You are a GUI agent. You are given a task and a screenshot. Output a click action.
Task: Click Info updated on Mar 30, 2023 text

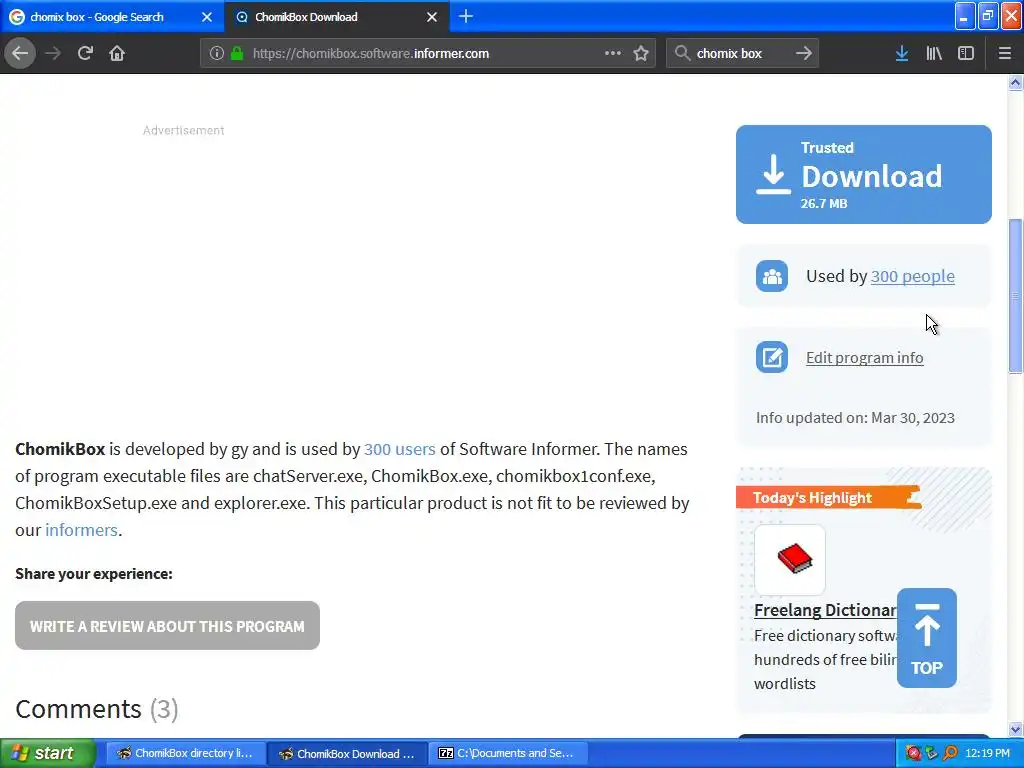coord(855,418)
